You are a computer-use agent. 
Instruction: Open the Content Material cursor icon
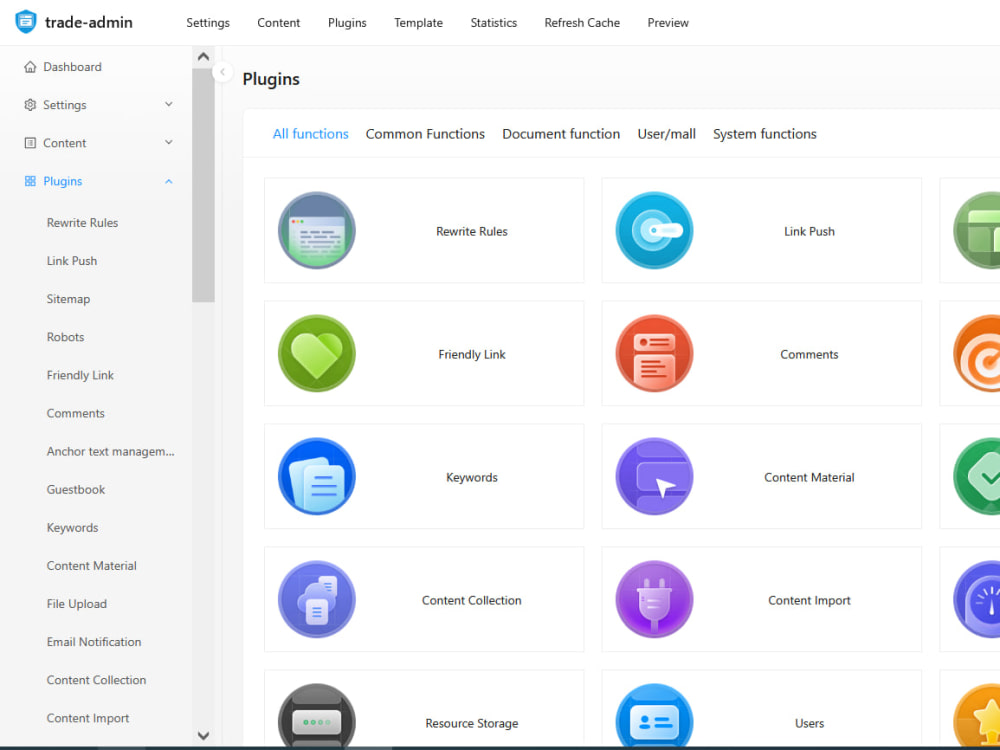point(654,477)
